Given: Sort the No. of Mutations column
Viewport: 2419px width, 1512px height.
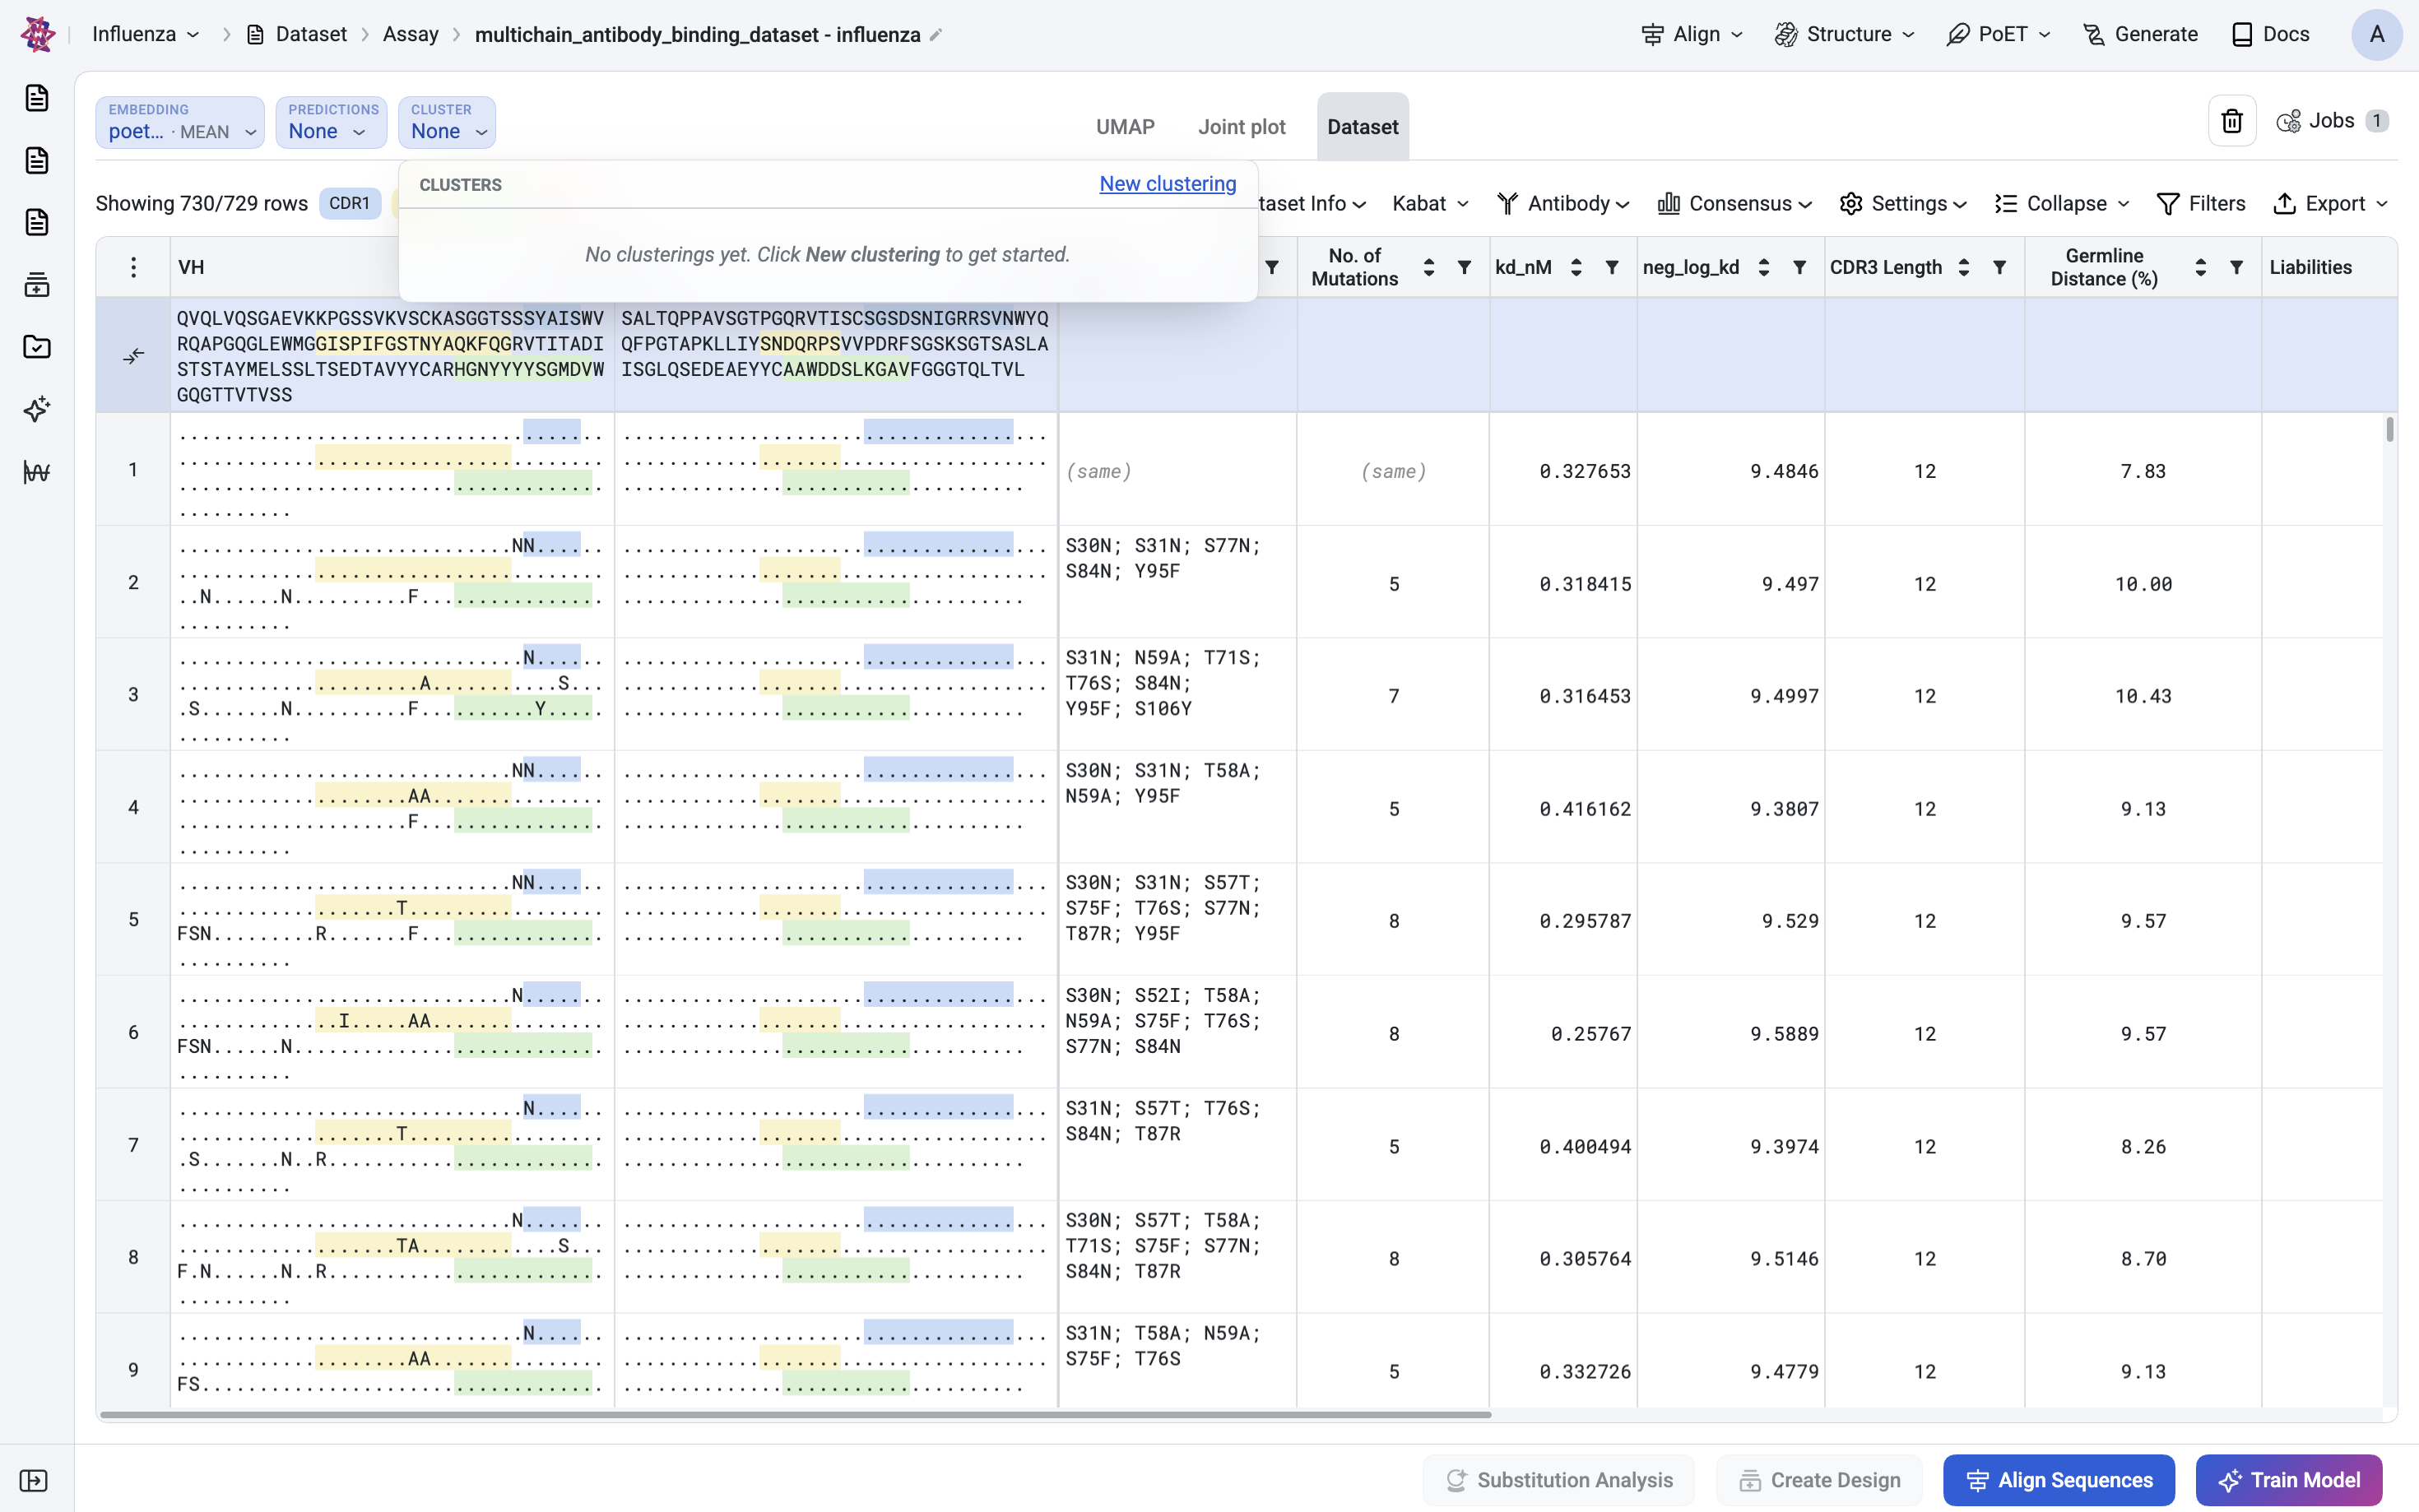Looking at the screenshot, I should click(1429, 267).
